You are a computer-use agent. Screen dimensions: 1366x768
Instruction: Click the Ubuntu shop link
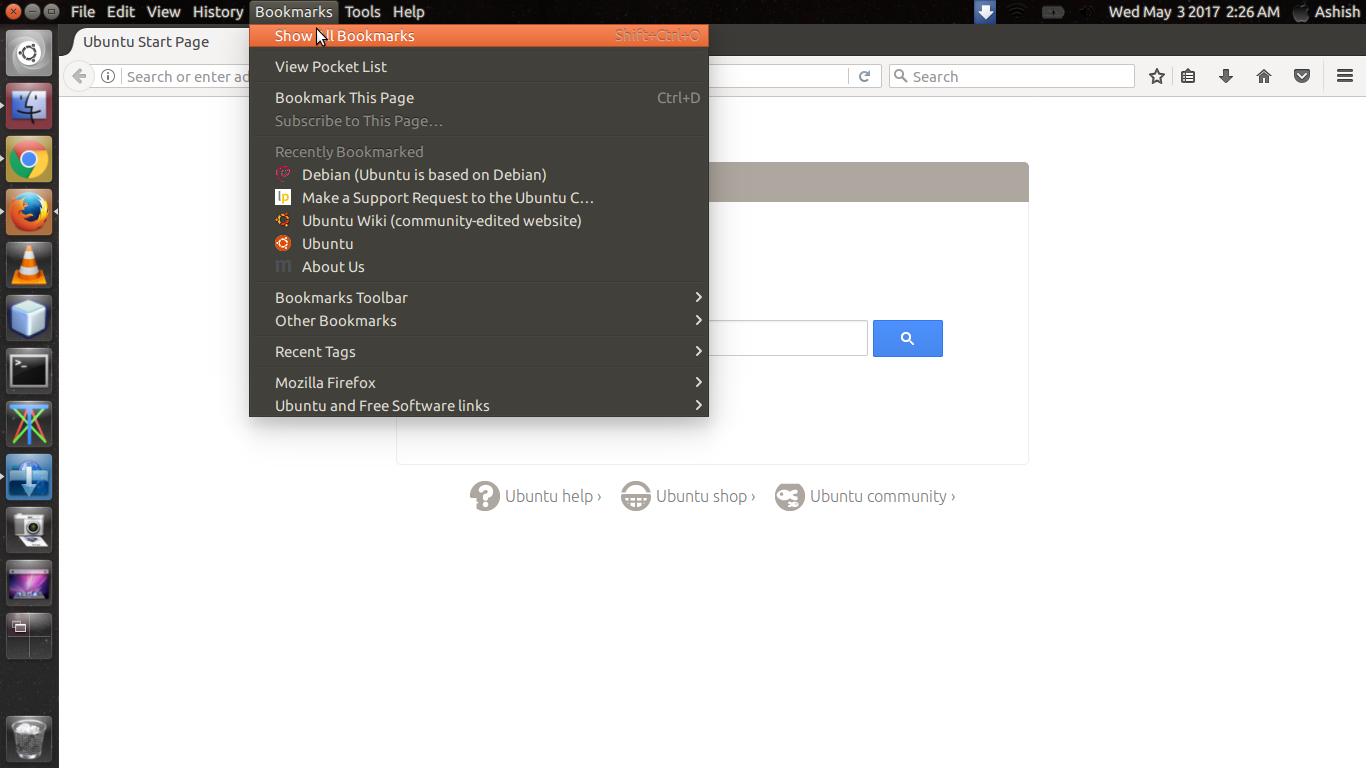tap(688, 496)
